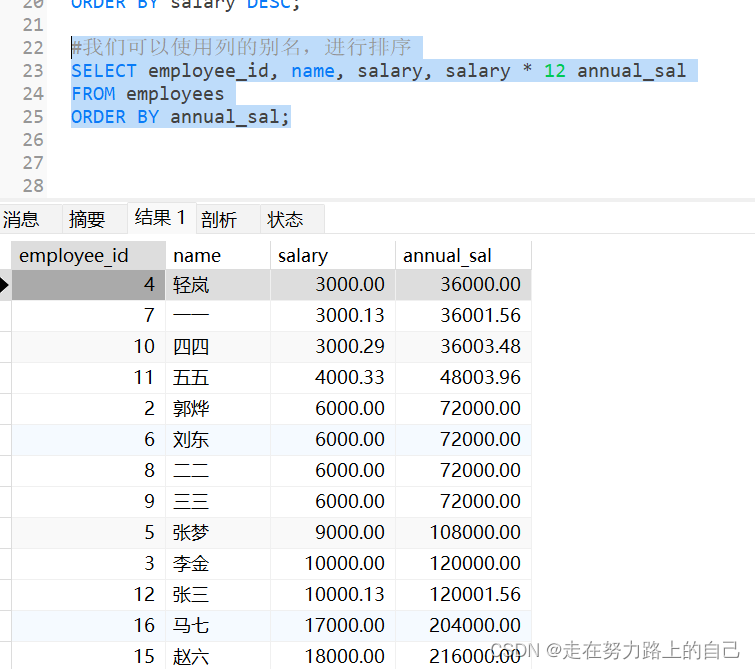The width and height of the screenshot is (755, 669).
Task: Click employee_id cell 11
Action: pos(88,378)
